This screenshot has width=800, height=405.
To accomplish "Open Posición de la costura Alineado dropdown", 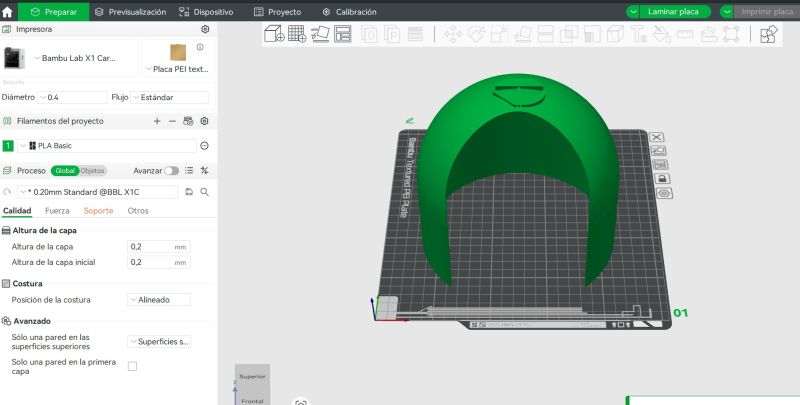I will [x=159, y=300].
